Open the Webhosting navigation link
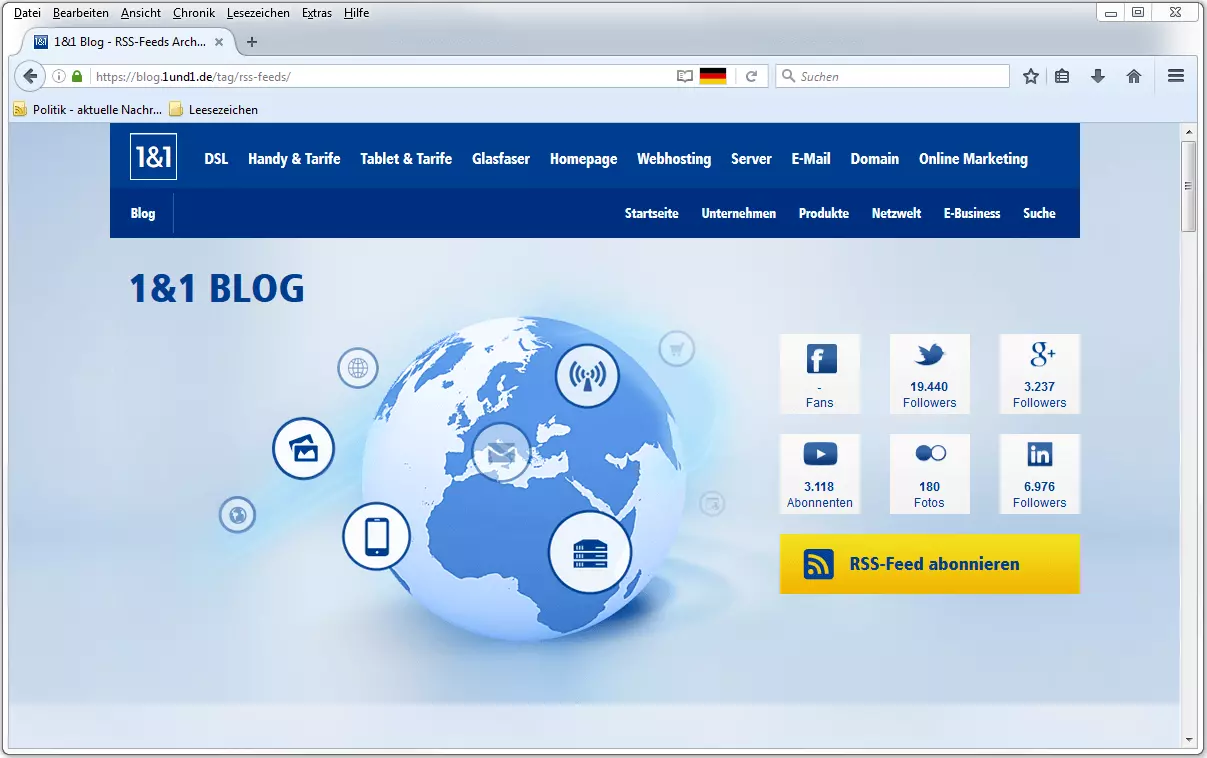The height and width of the screenshot is (758, 1207). (674, 158)
